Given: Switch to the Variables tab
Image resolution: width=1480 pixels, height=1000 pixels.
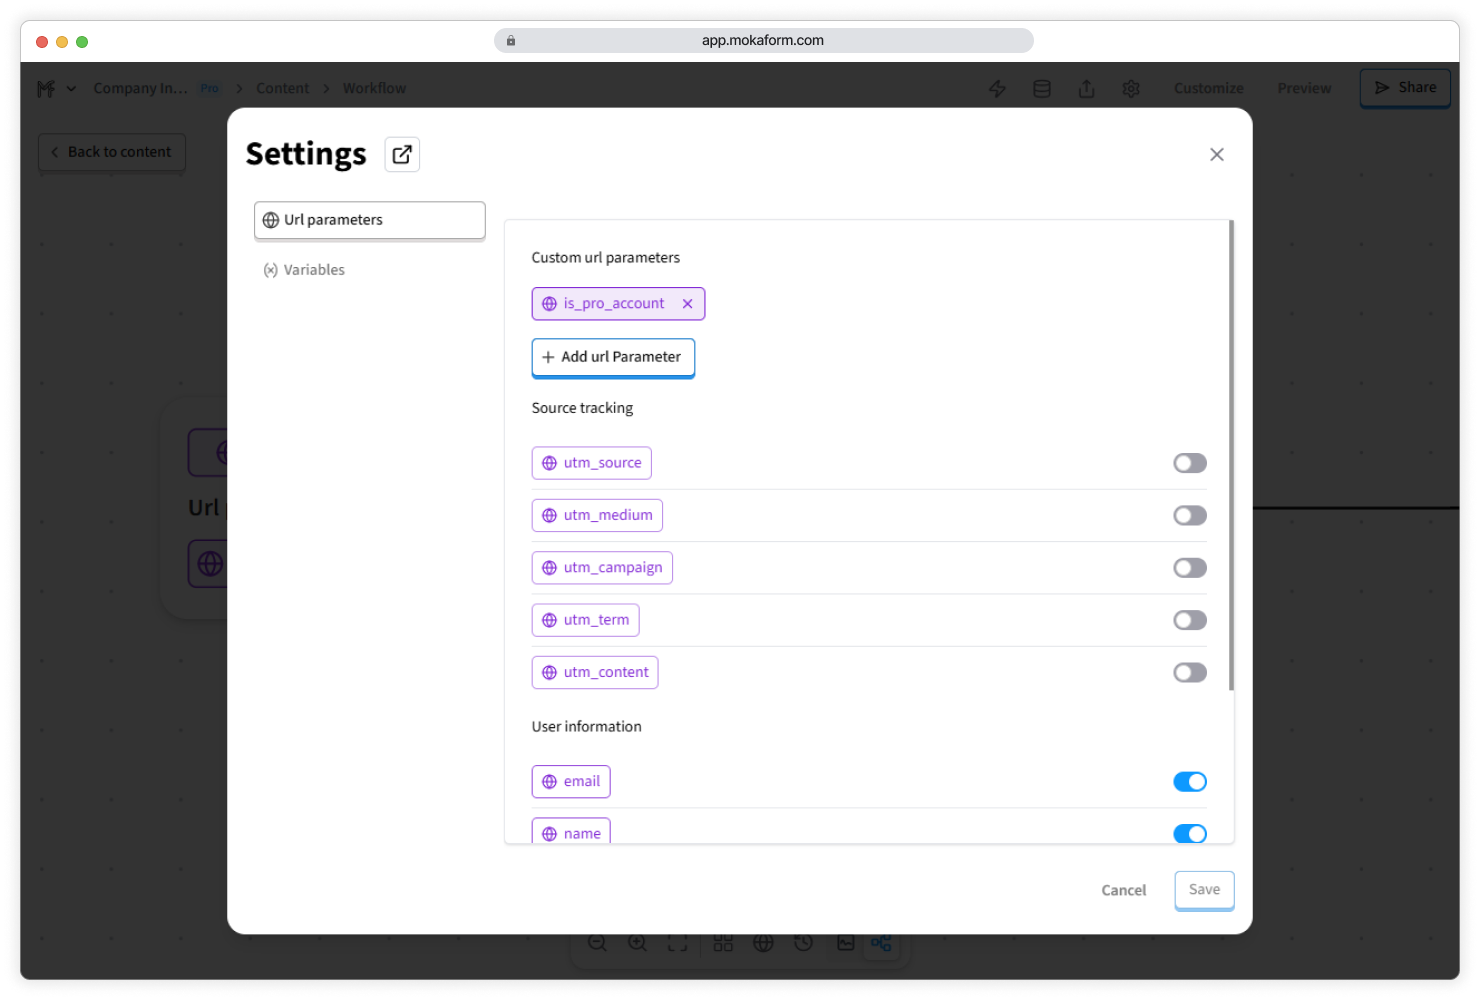Looking at the screenshot, I should 304,270.
